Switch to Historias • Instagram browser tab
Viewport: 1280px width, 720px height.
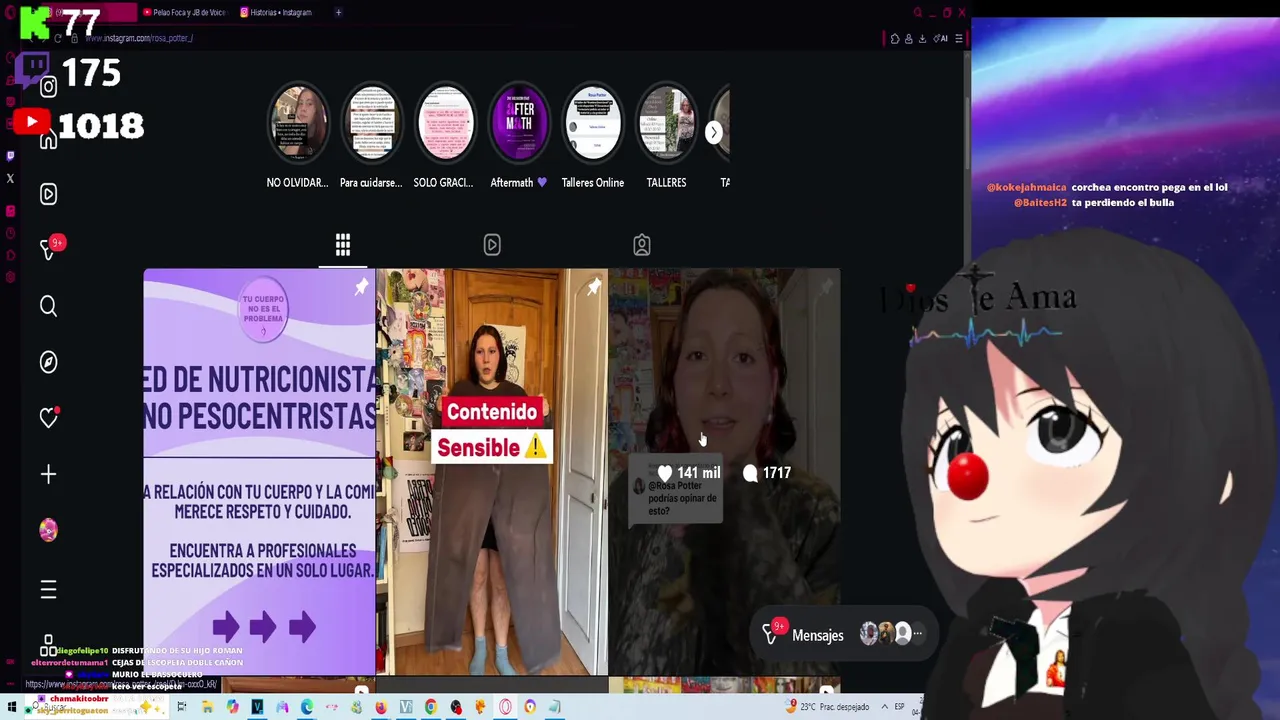(x=276, y=12)
